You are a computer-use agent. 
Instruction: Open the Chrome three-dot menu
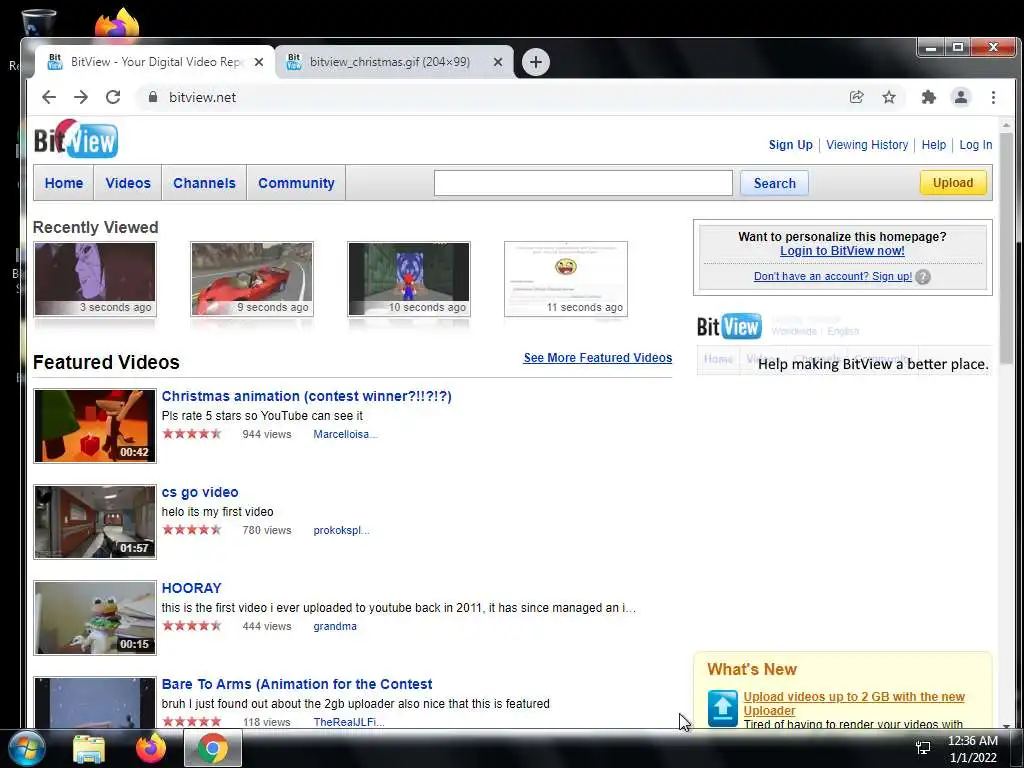993,97
